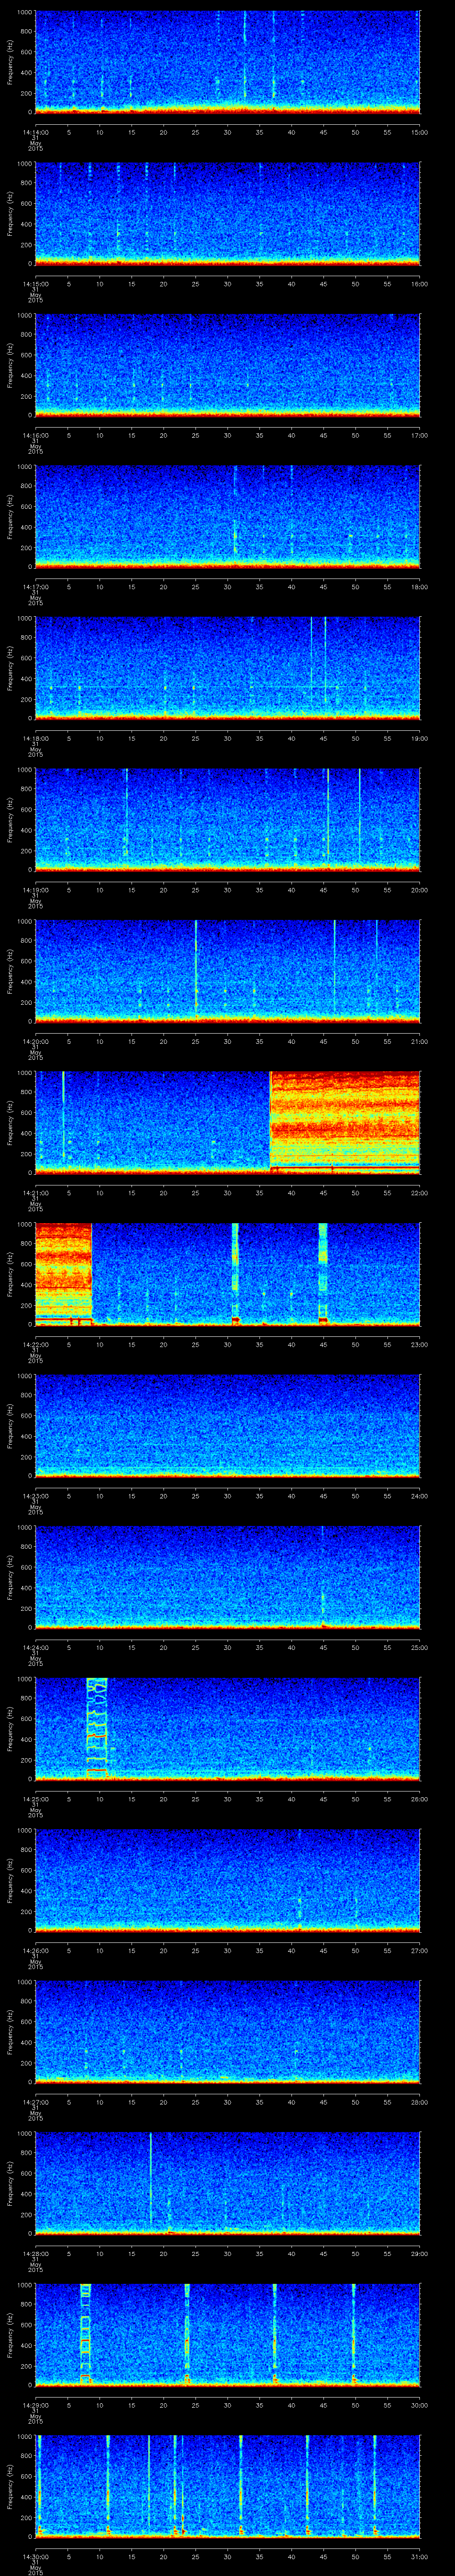Click the 27:00 end time label

pos(420,1950)
